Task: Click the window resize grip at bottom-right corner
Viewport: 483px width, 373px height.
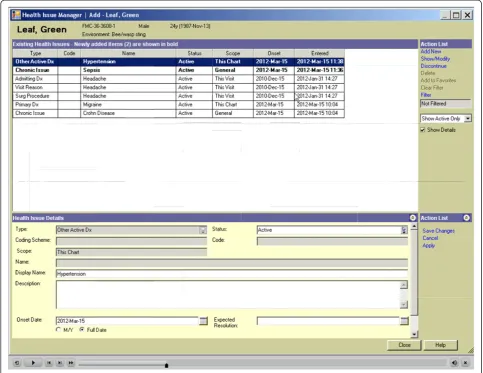Action: click(x=471, y=350)
